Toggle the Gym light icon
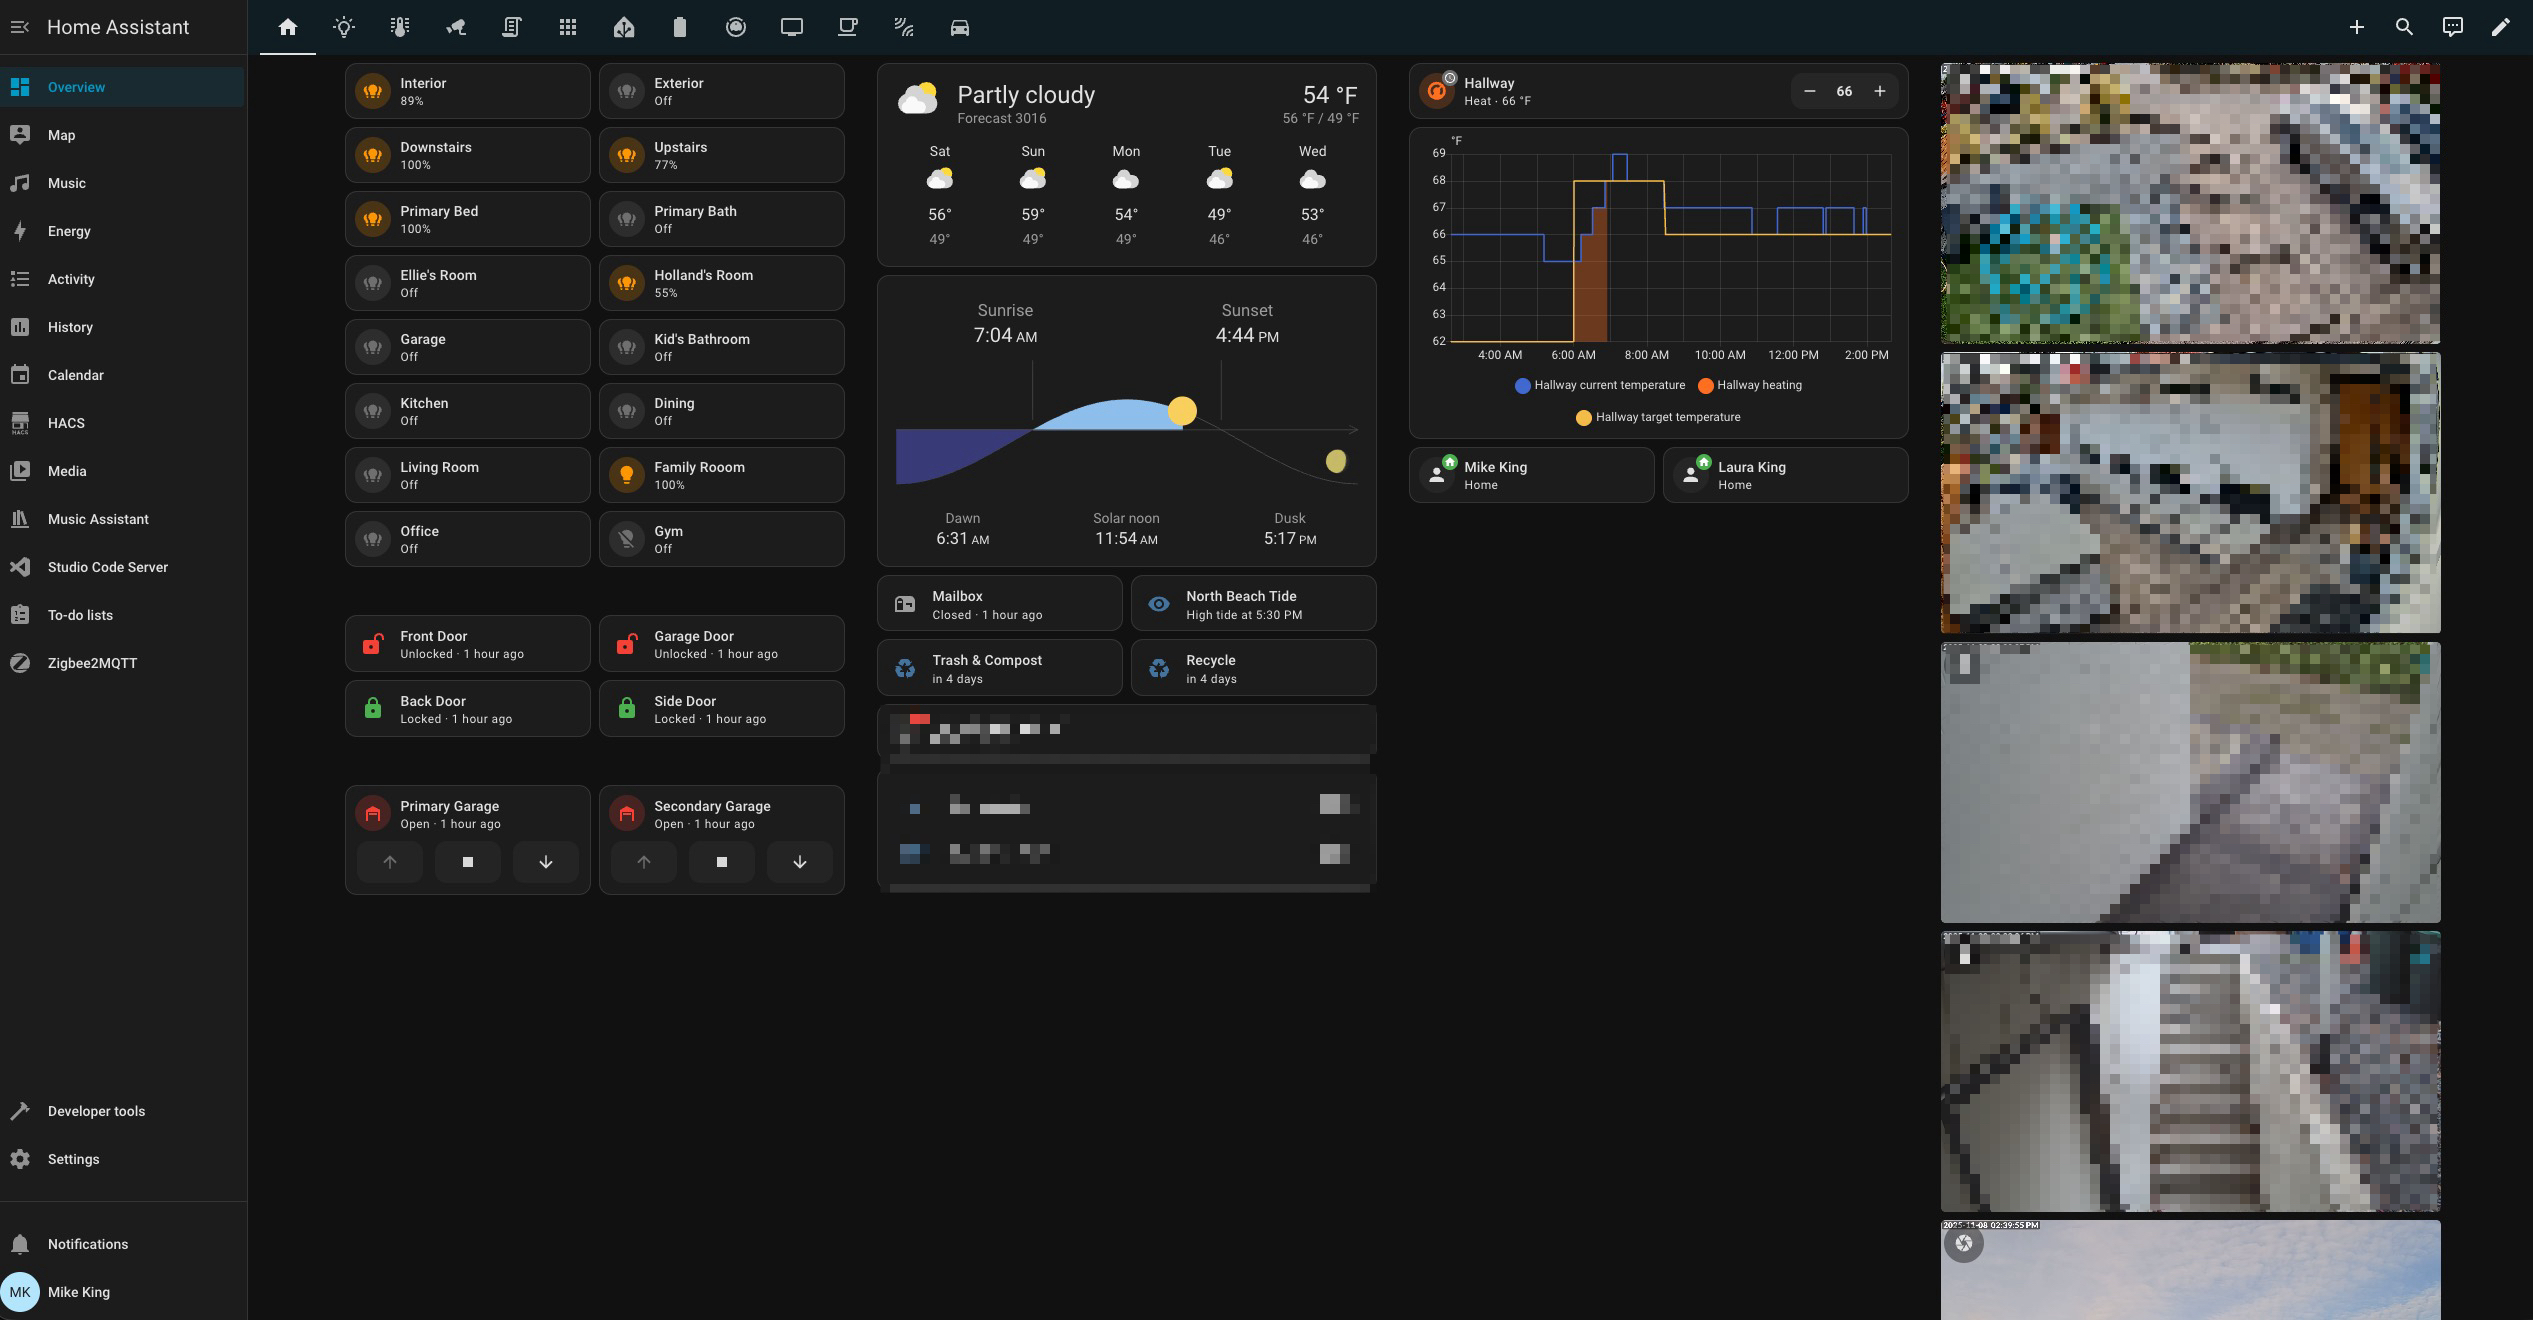This screenshot has width=2533, height=1320. point(626,539)
